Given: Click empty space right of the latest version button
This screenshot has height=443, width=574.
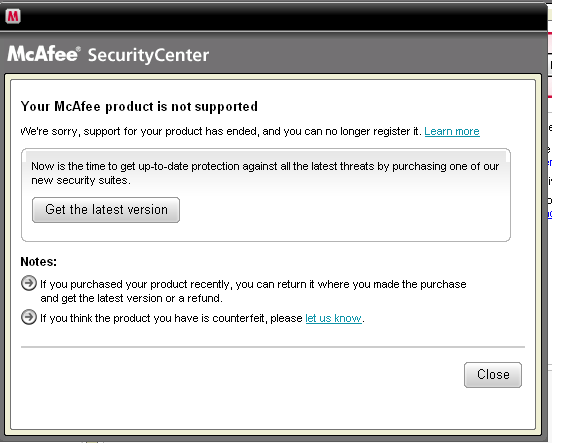Looking at the screenshot, I should 344,211.
